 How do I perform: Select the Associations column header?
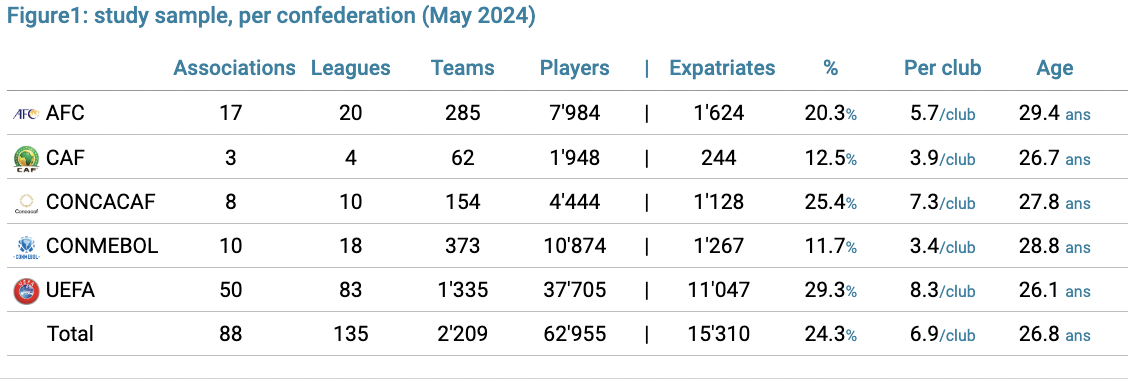pyautogui.click(x=235, y=68)
